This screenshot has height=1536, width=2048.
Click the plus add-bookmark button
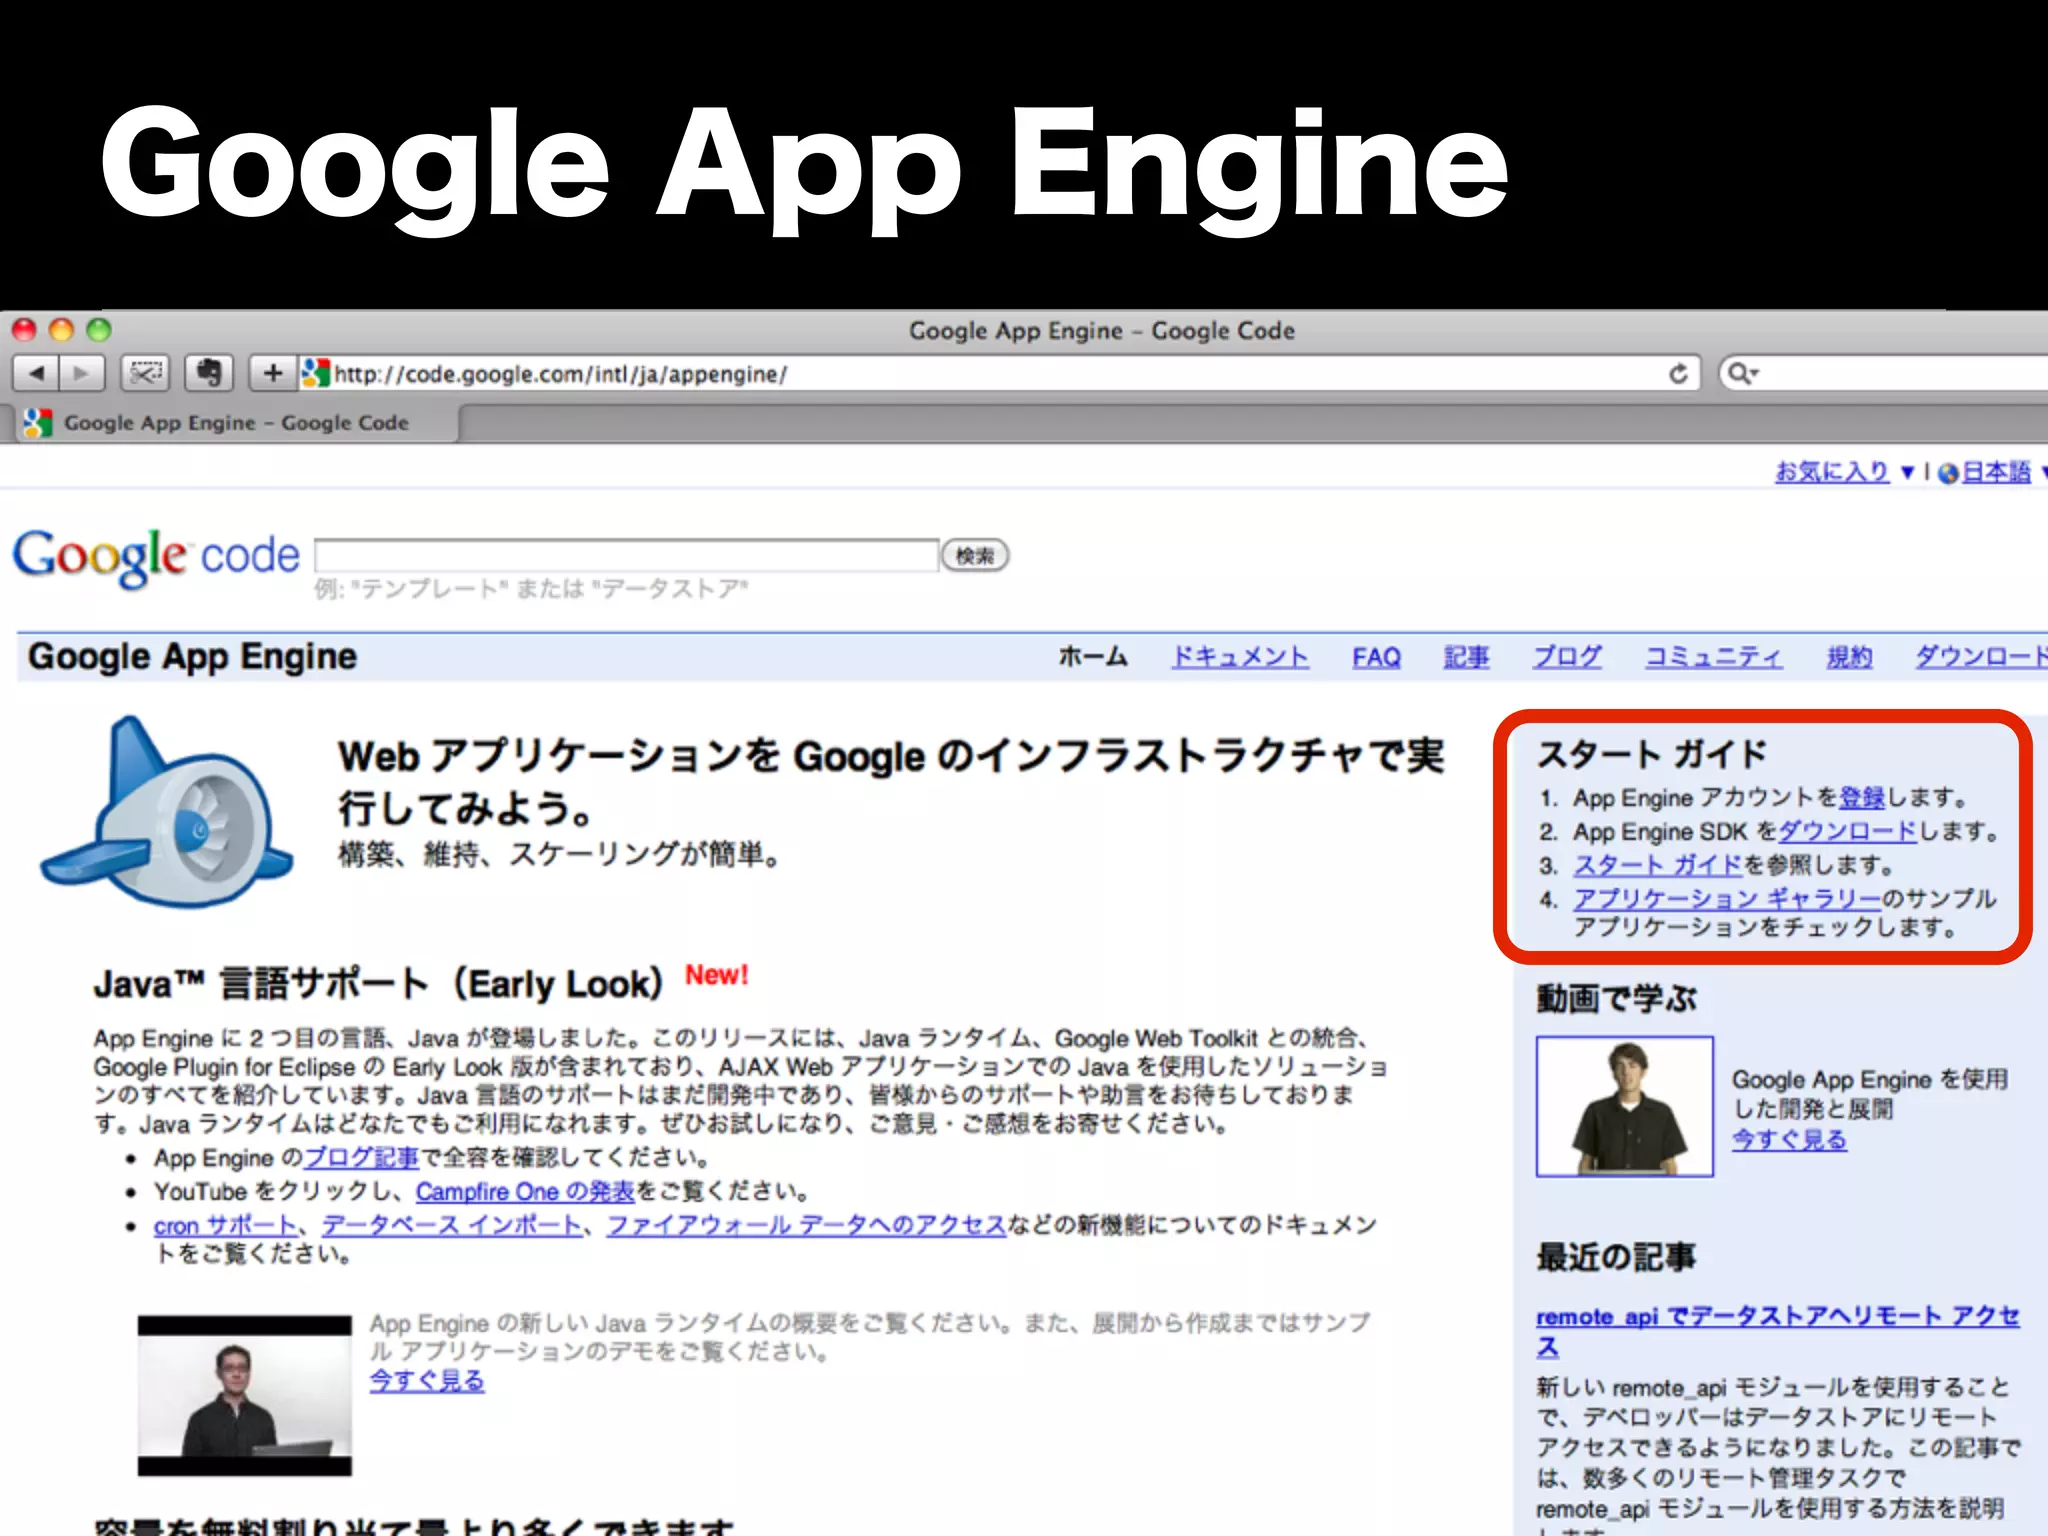(x=272, y=374)
